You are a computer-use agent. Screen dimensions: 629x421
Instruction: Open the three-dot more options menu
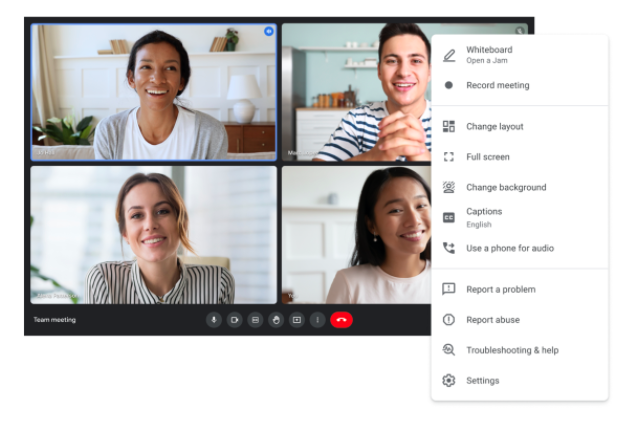(x=318, y=320)
